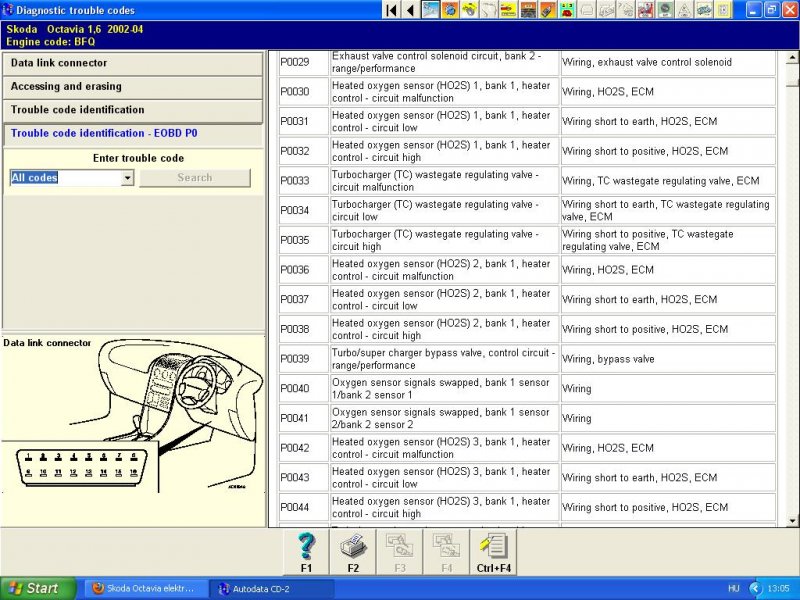Select the P0037 code cell
Viewport: 800px width, 600px height.
(x=303, y=299)
